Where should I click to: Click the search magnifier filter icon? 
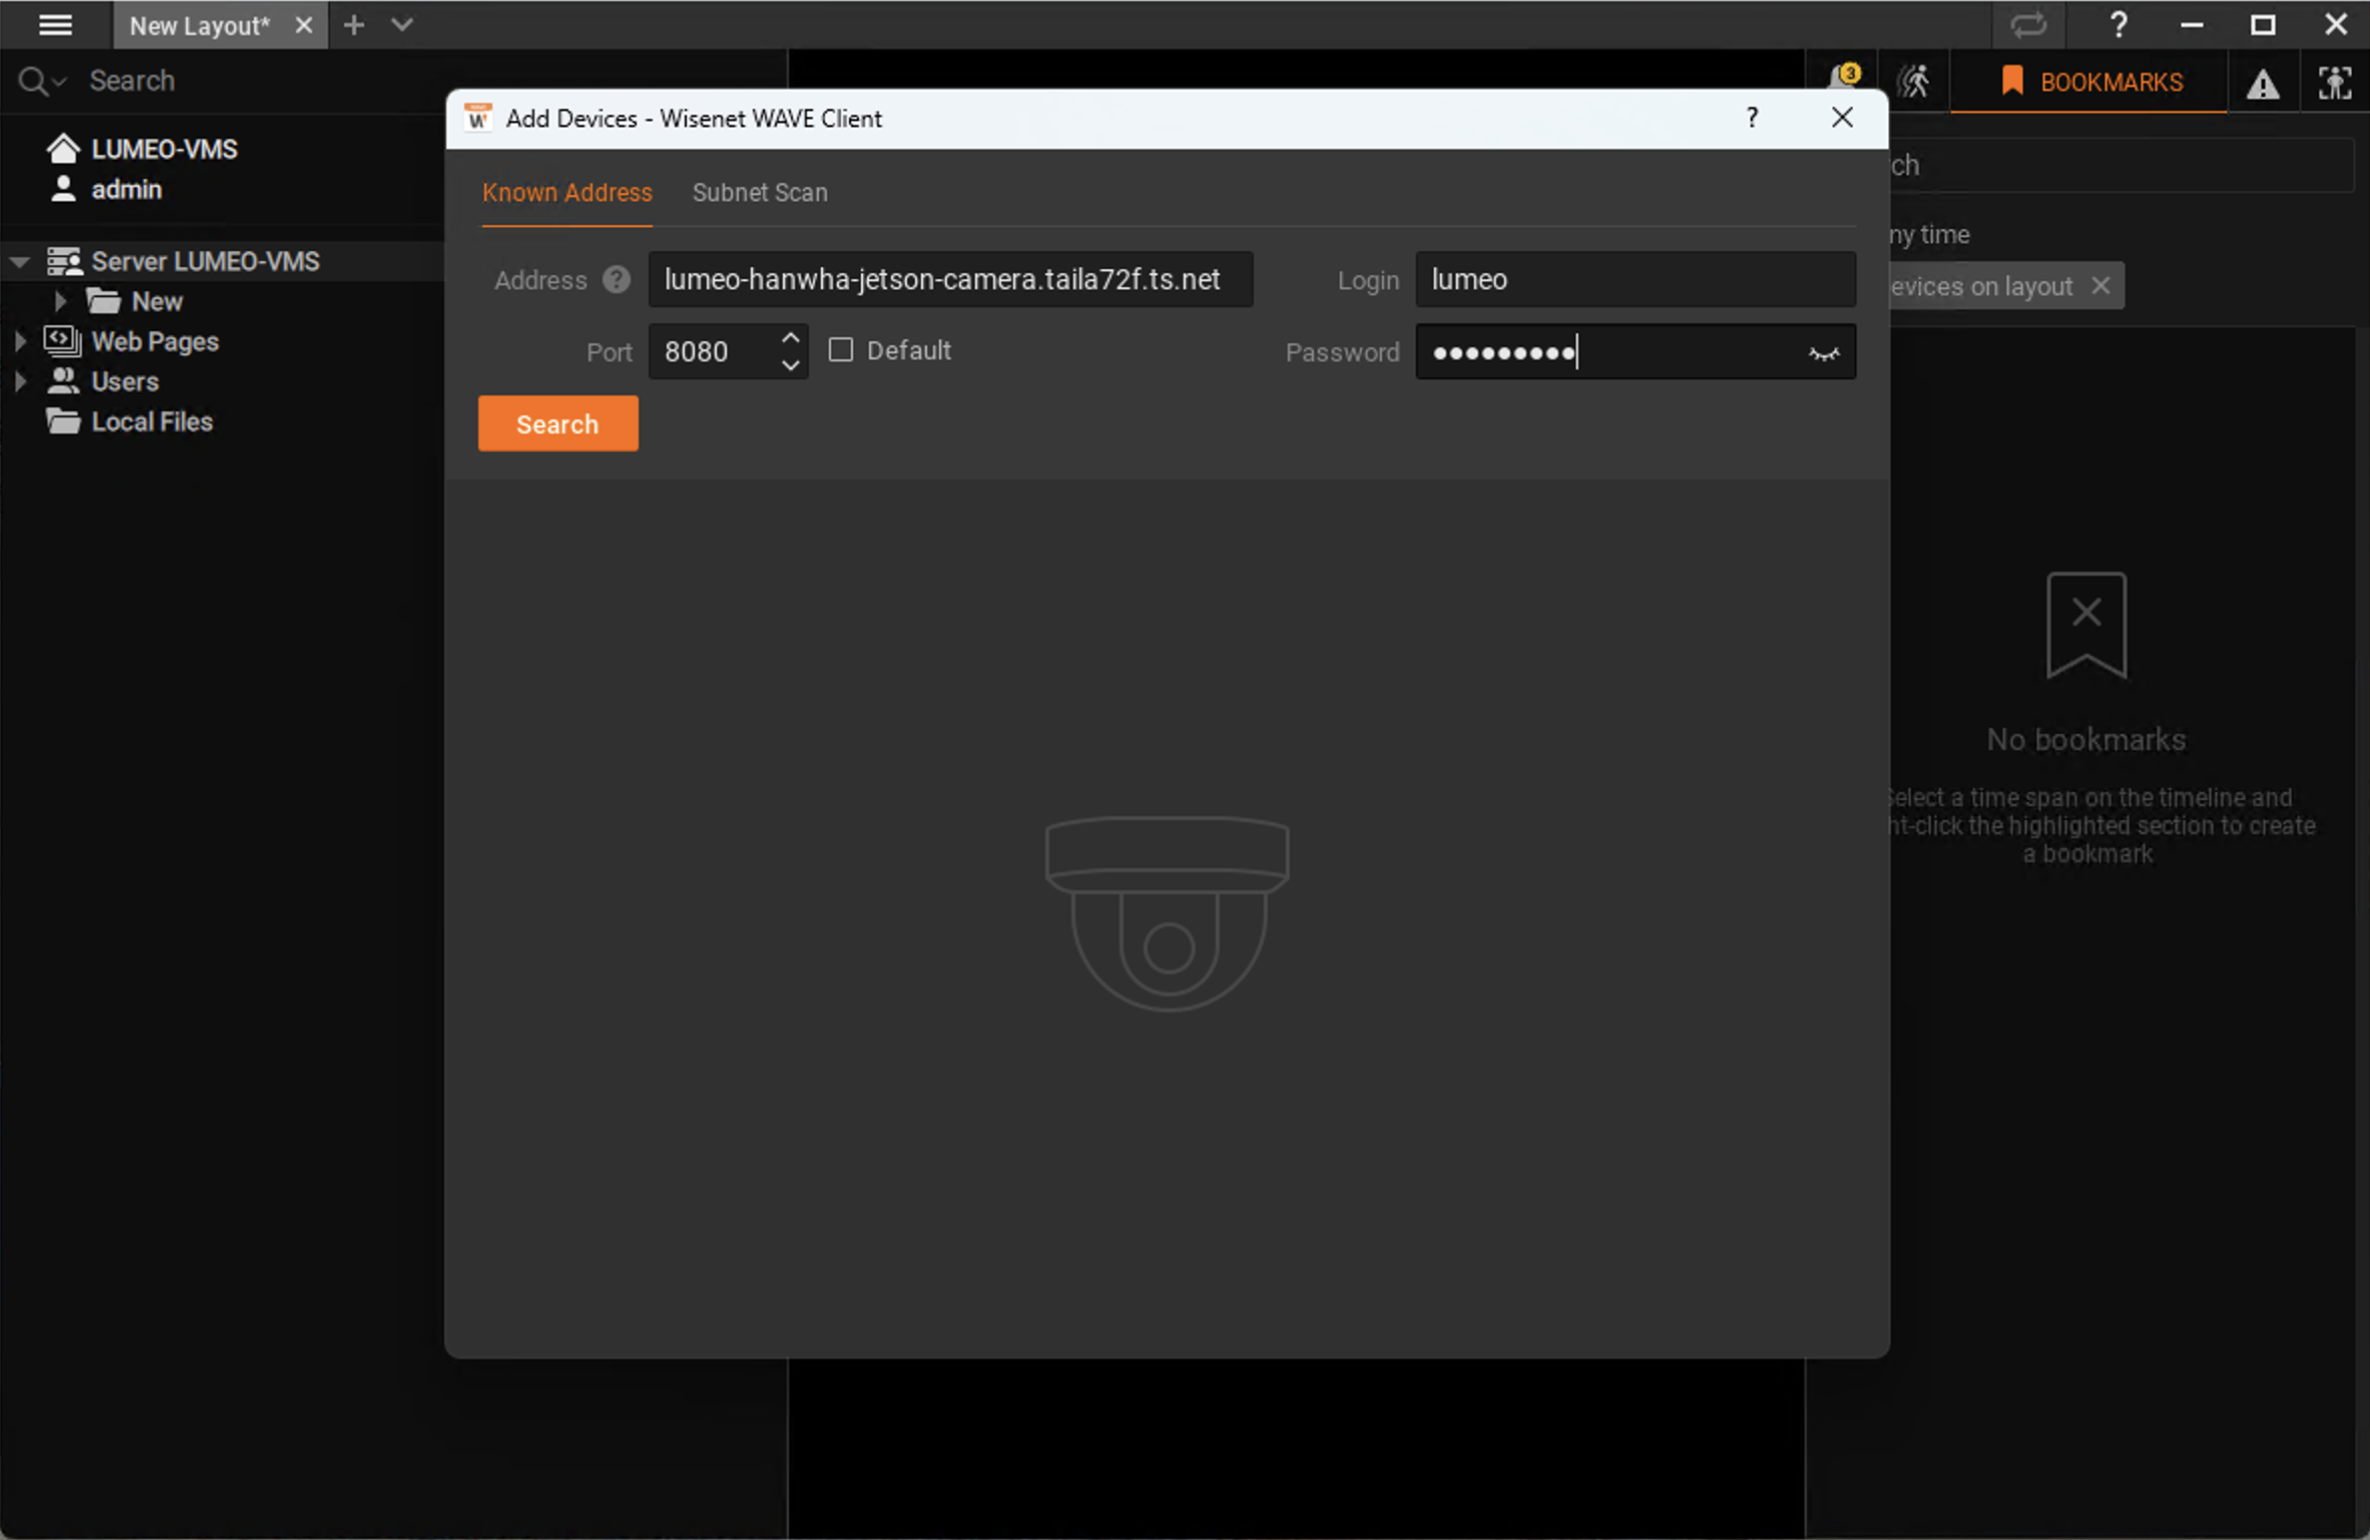(41, 81)
